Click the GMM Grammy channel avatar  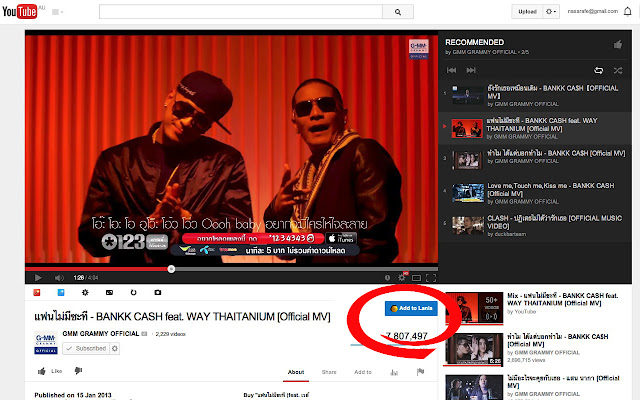pyautogui.click(x=46, y=342)
